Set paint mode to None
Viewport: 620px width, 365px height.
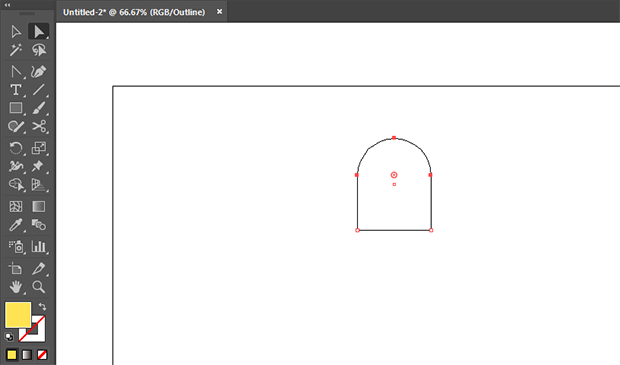click(42, 355)
